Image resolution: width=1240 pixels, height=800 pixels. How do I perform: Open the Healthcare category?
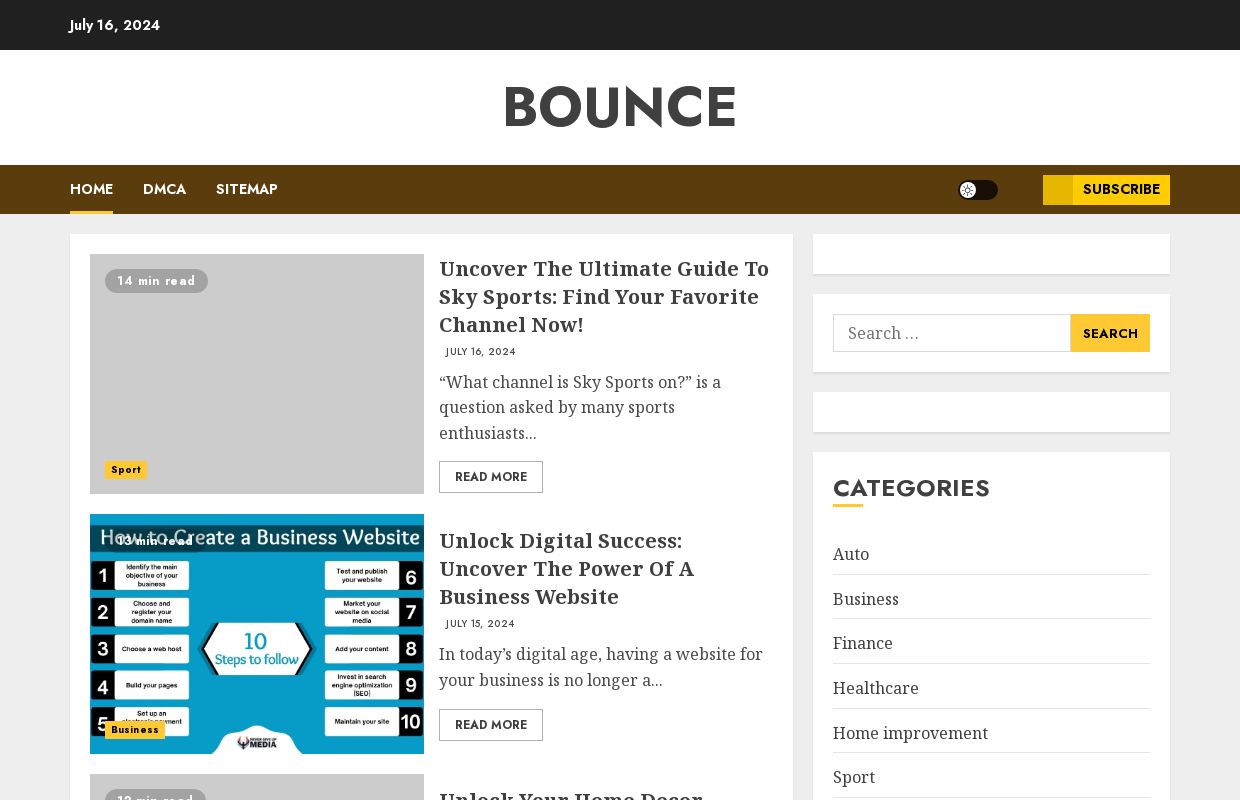coord(876,688)
